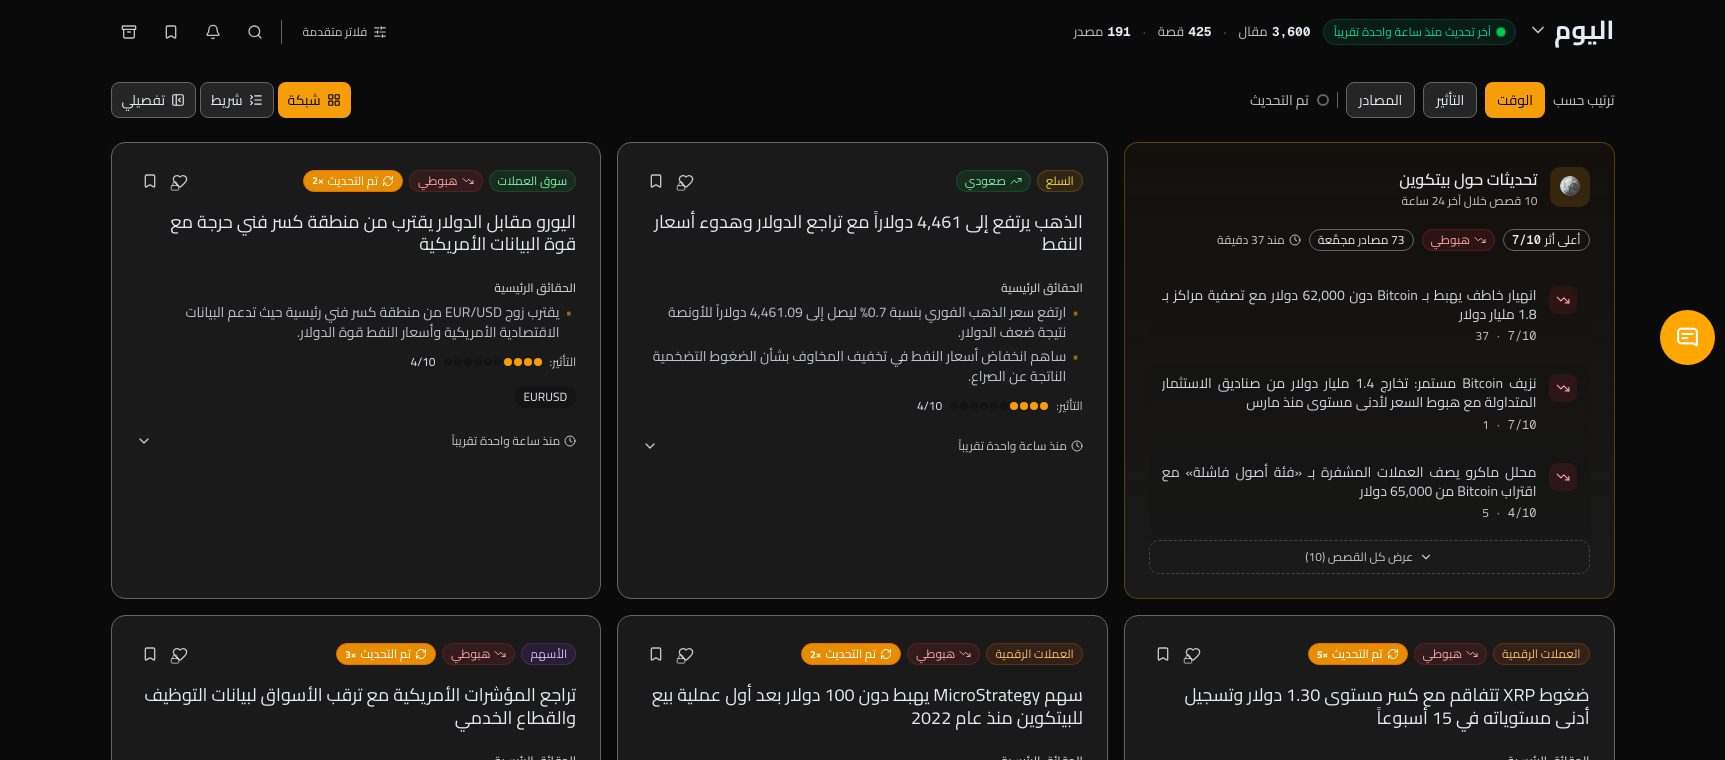Click هبوطي tag on MicroStrategy card

click(x=944, y=654)
